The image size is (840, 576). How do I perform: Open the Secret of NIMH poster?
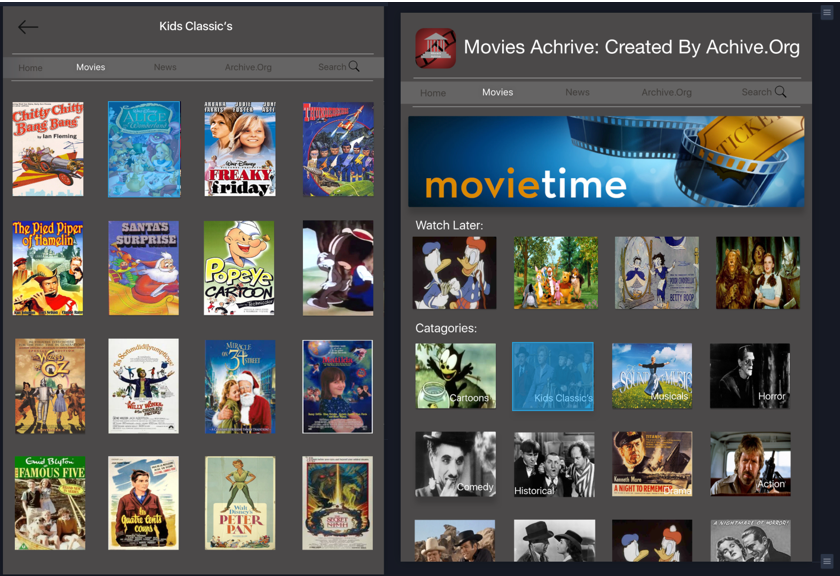tap(338, 503)
